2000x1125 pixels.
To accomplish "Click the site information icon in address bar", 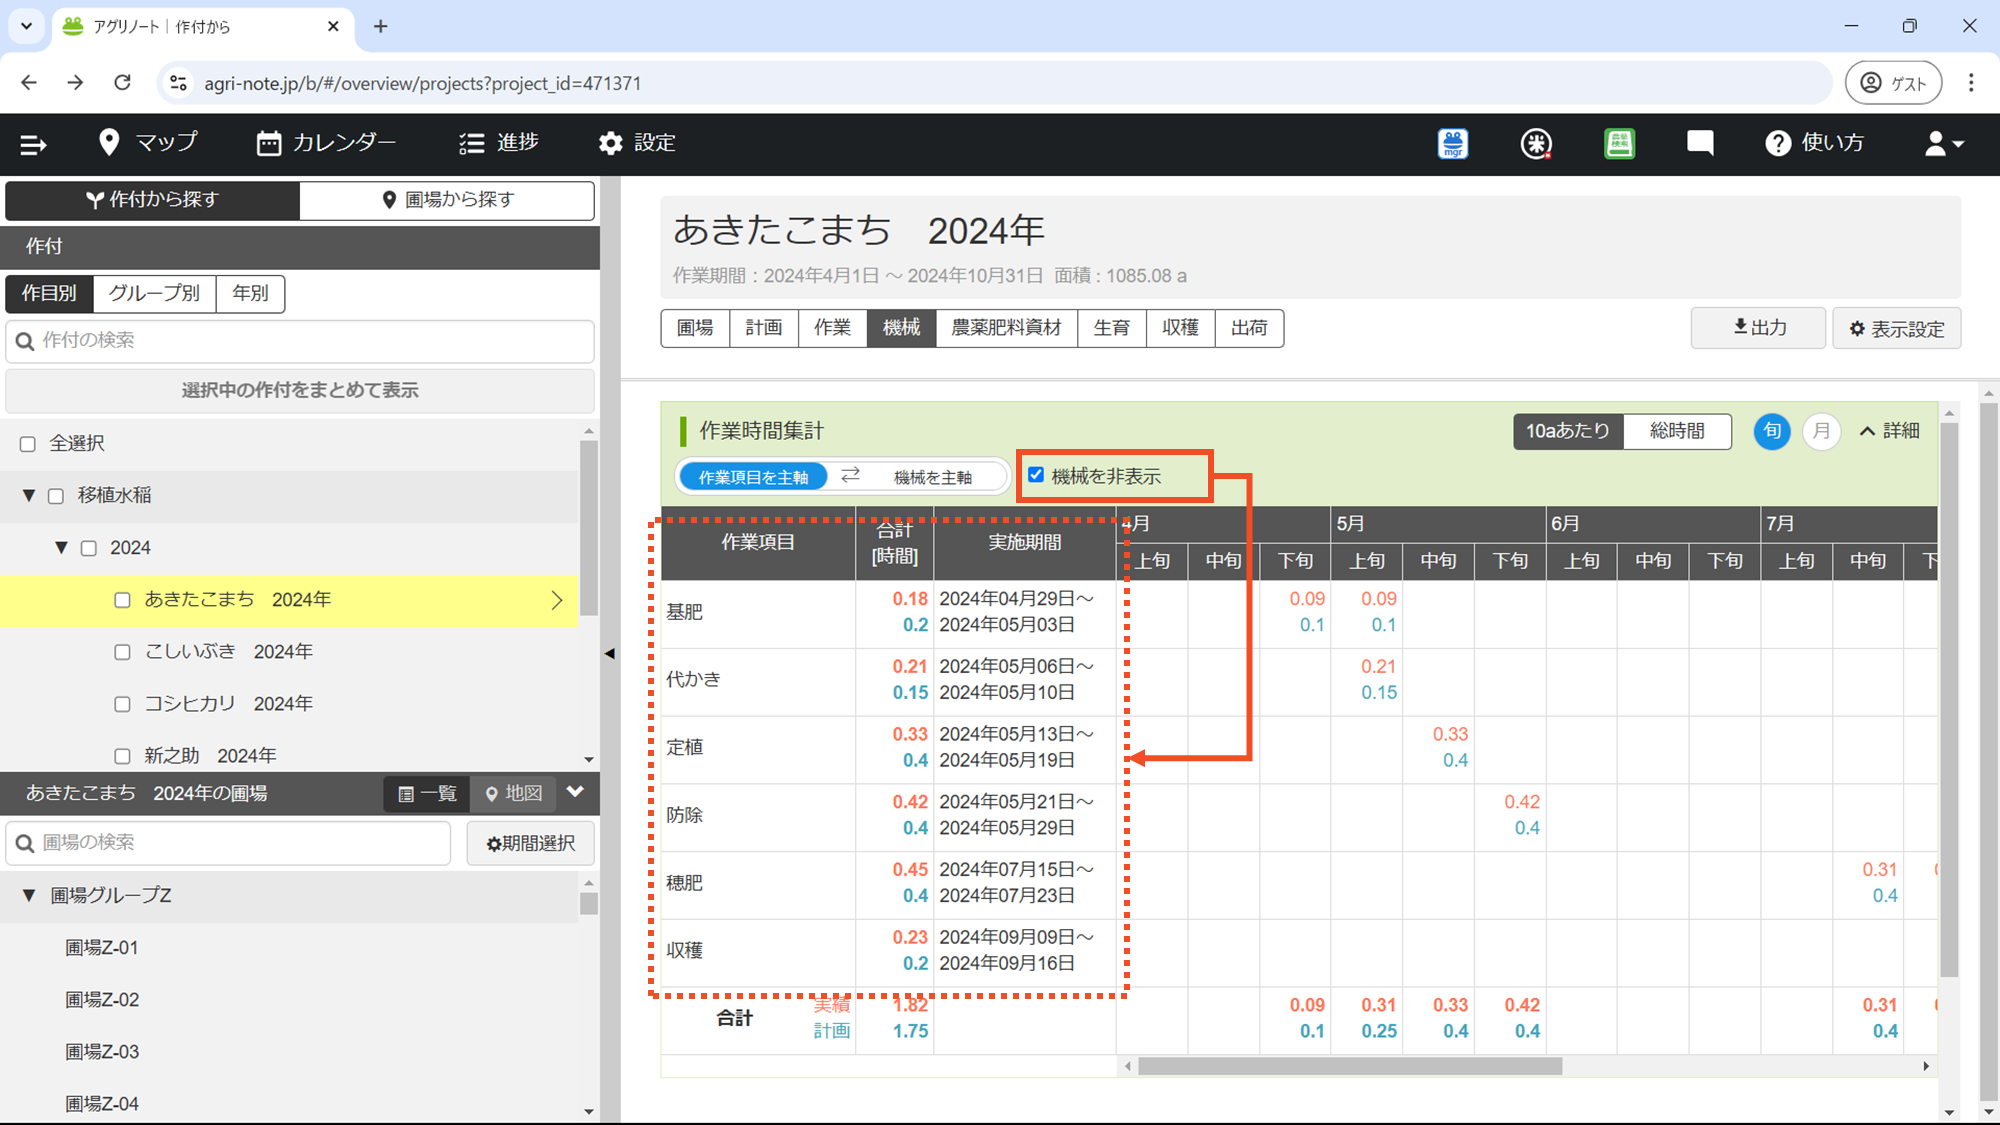I will pyautogui.click(x=178, y=83).
